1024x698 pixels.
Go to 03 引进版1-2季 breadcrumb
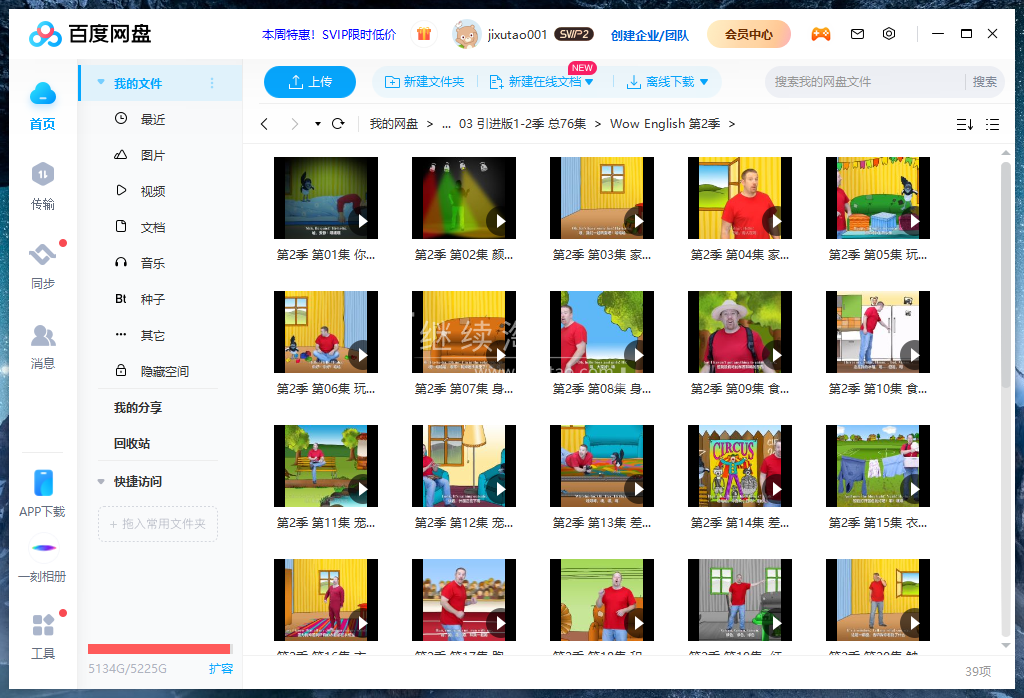(522, 124)
